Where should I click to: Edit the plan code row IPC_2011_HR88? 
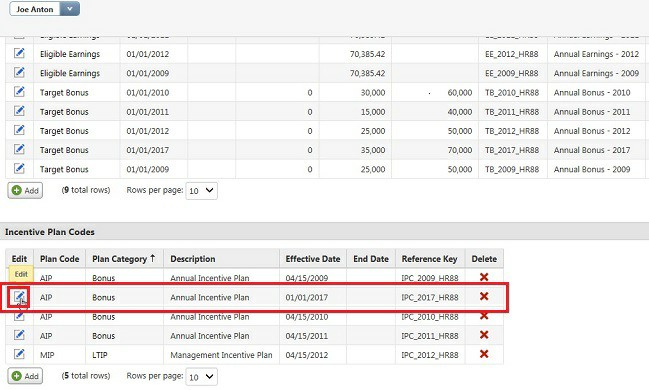click(19, 335)
